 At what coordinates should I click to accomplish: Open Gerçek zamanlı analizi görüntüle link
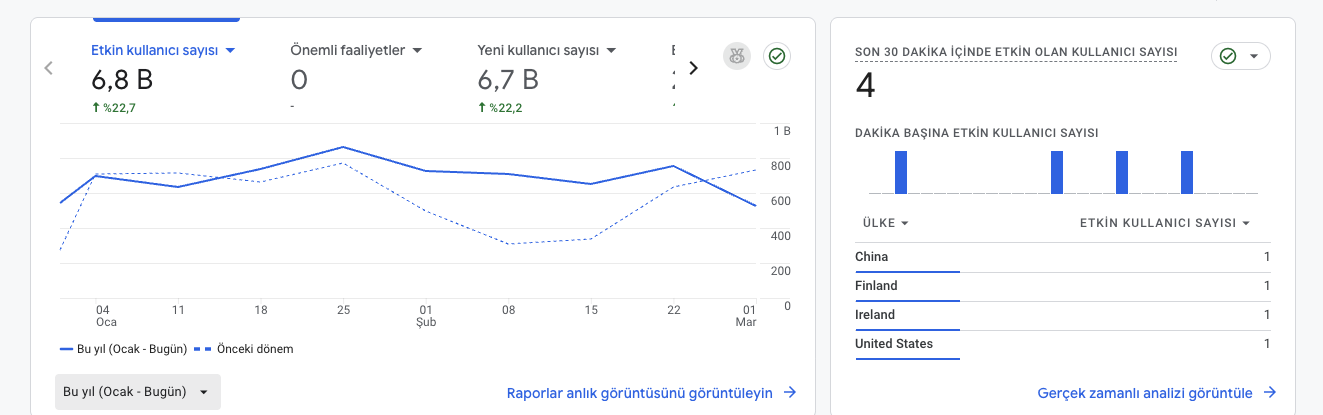(1157, 393)
